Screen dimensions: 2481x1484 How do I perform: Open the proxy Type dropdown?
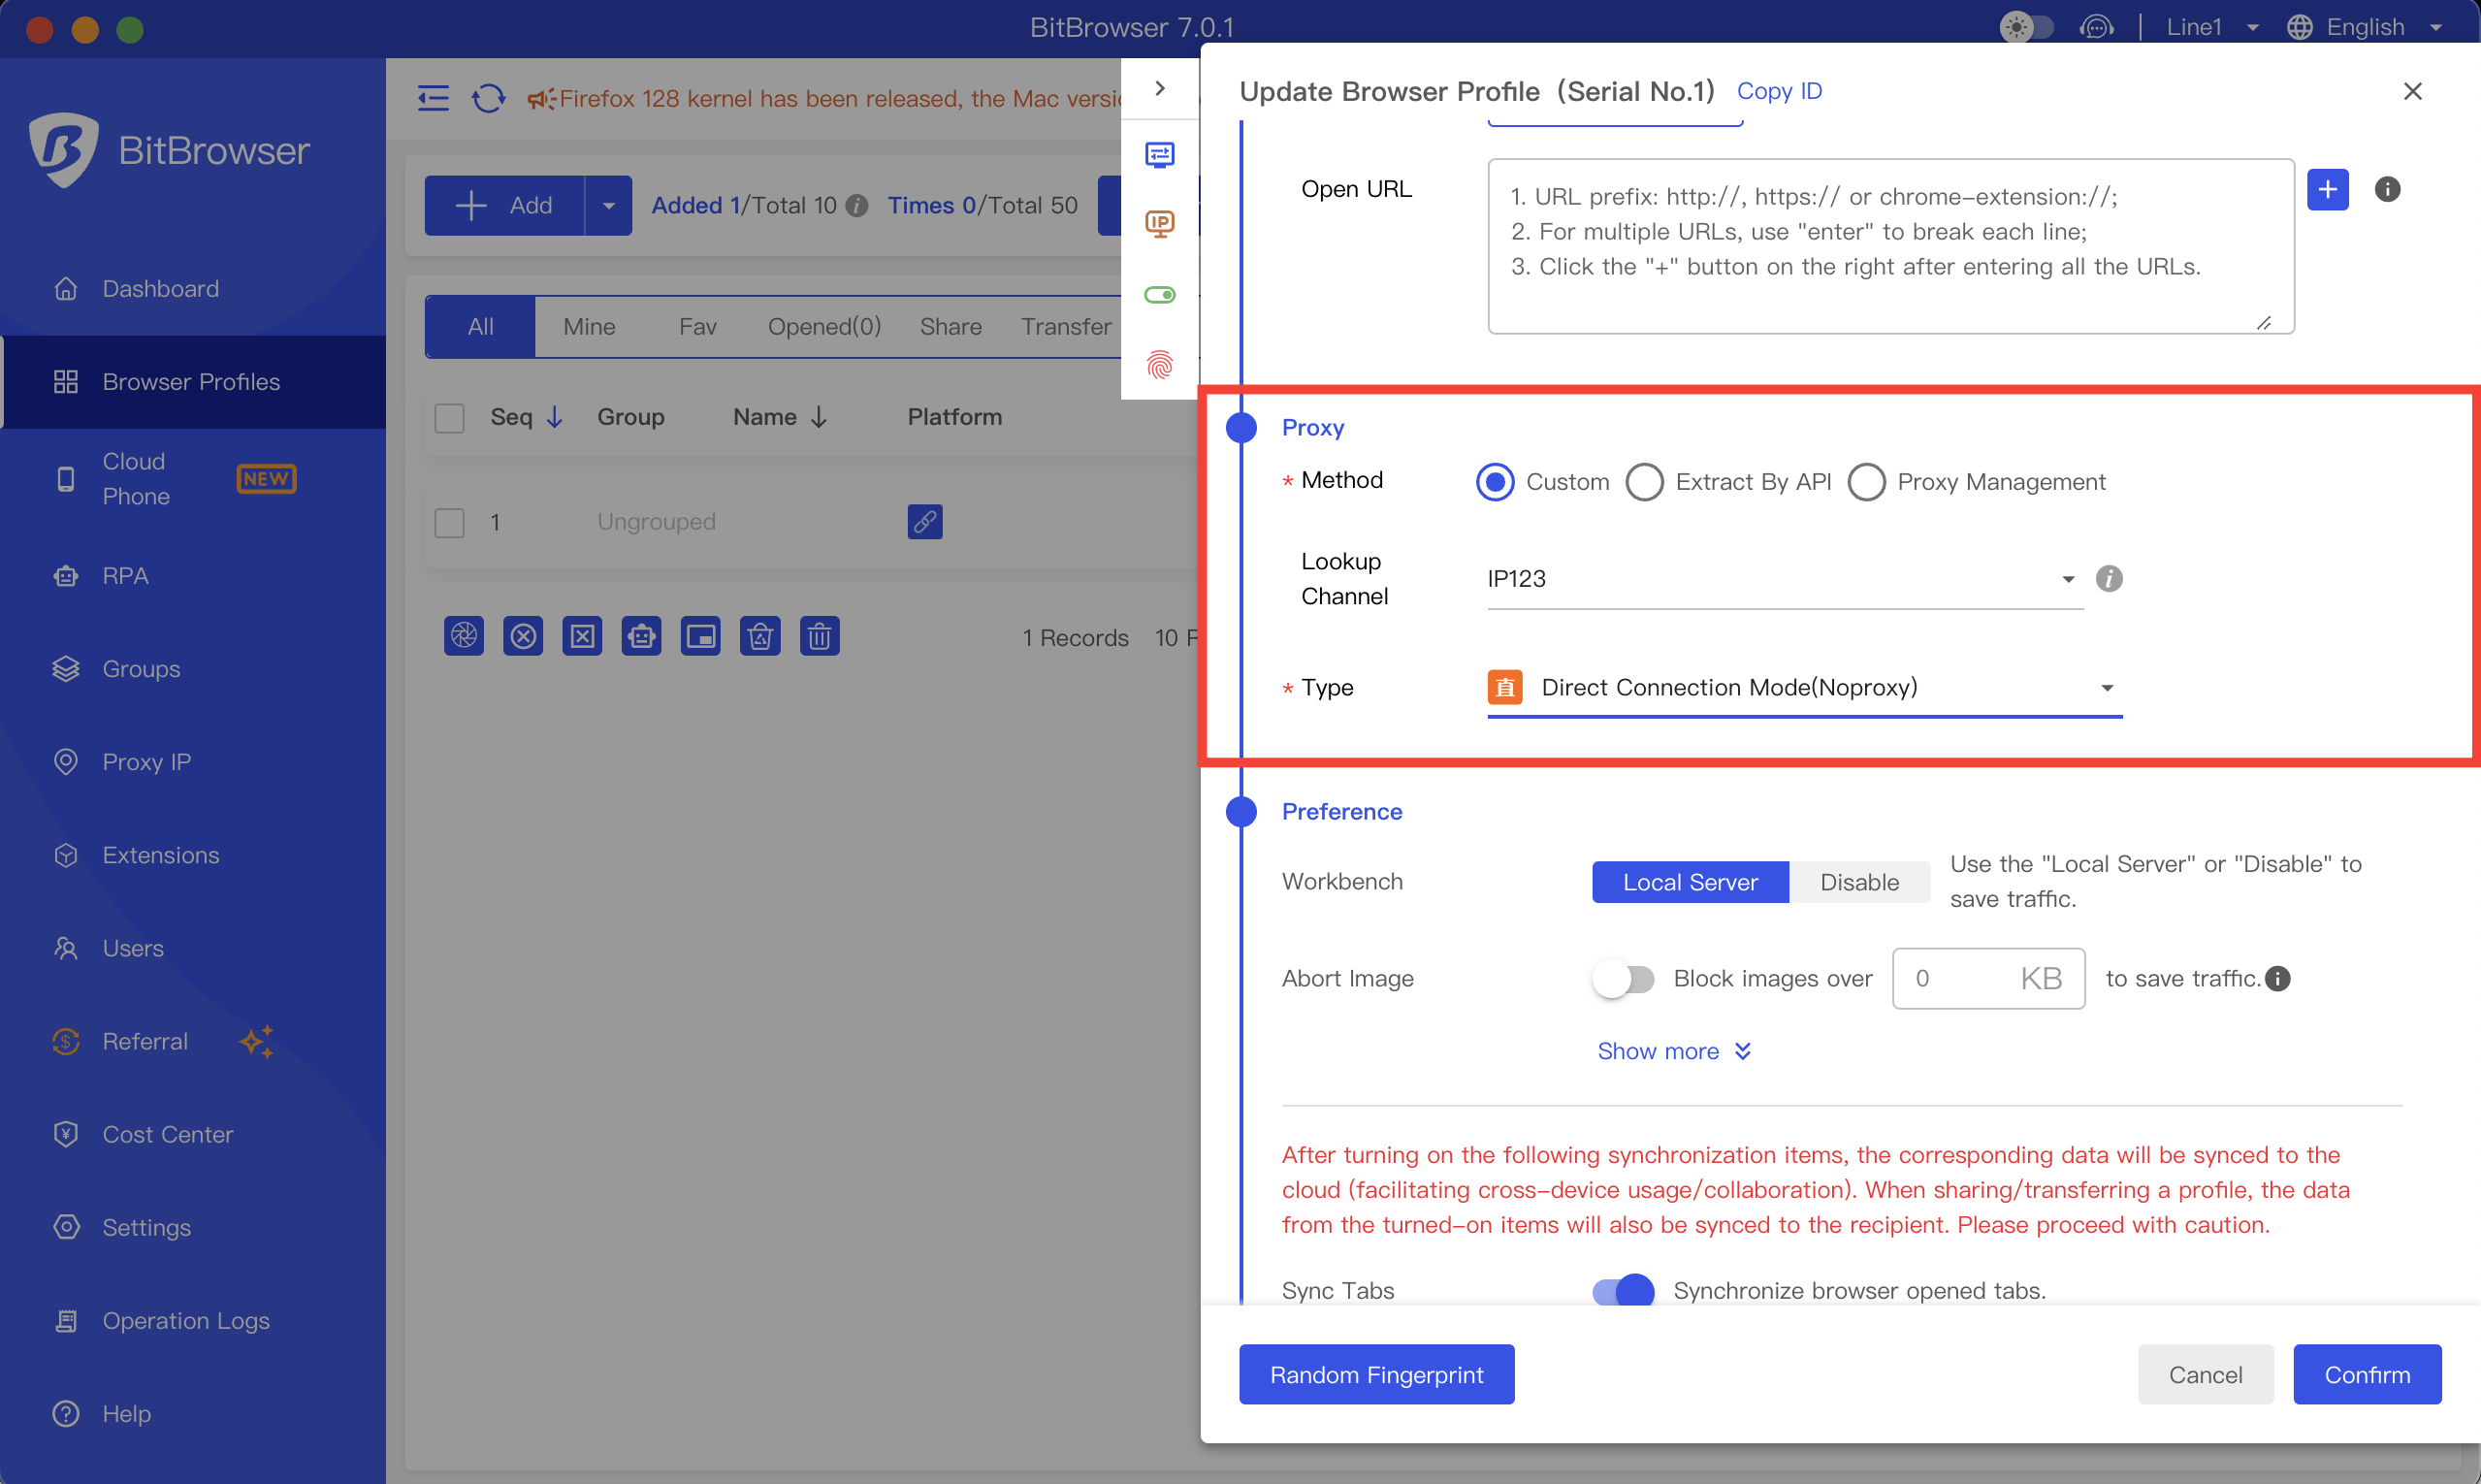(1804, 688)
